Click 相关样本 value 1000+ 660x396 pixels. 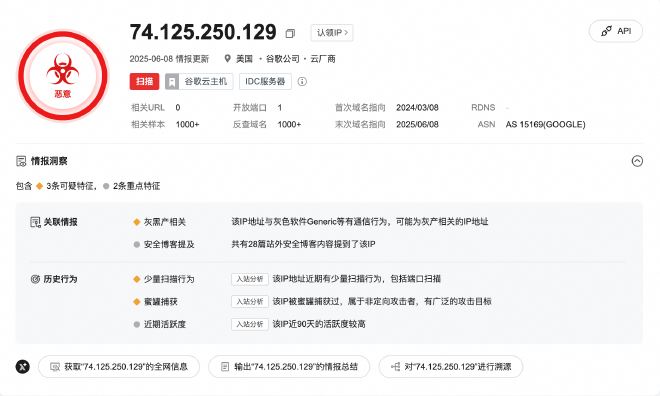click(187, 125)
